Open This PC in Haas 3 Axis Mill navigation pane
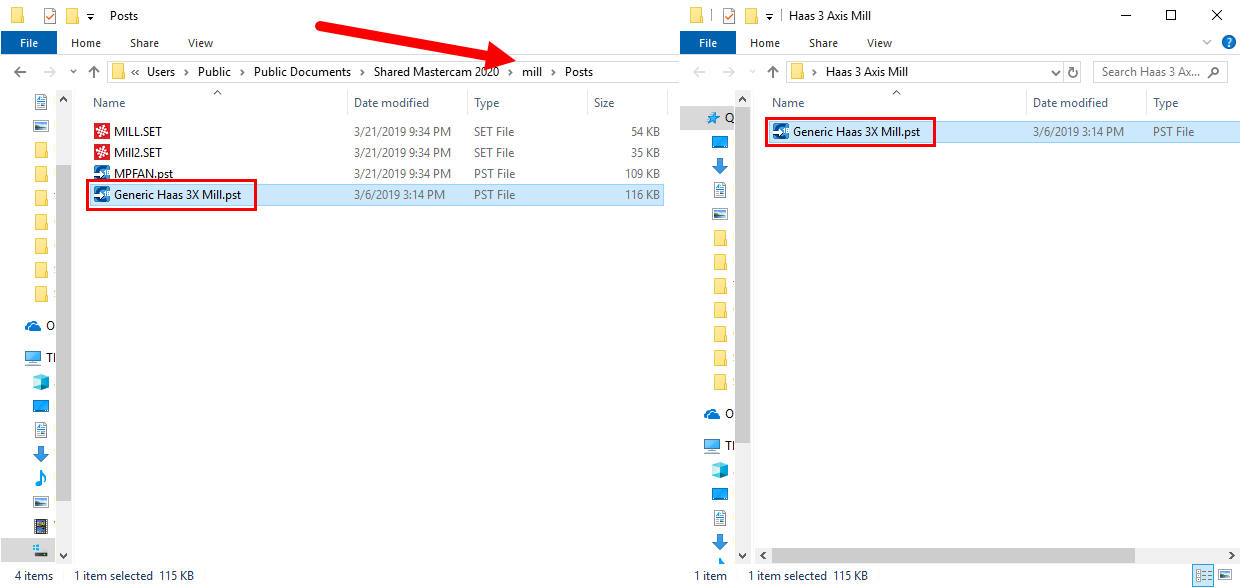Screen dimensions: 1241x588 [x=720, y=445]
